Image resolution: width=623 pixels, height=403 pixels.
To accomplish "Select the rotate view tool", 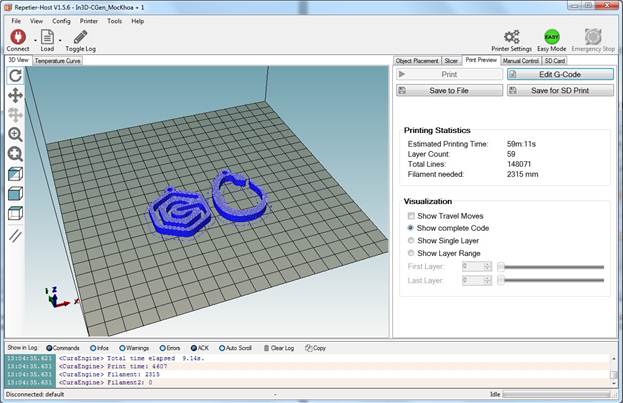I will (16, 75).
